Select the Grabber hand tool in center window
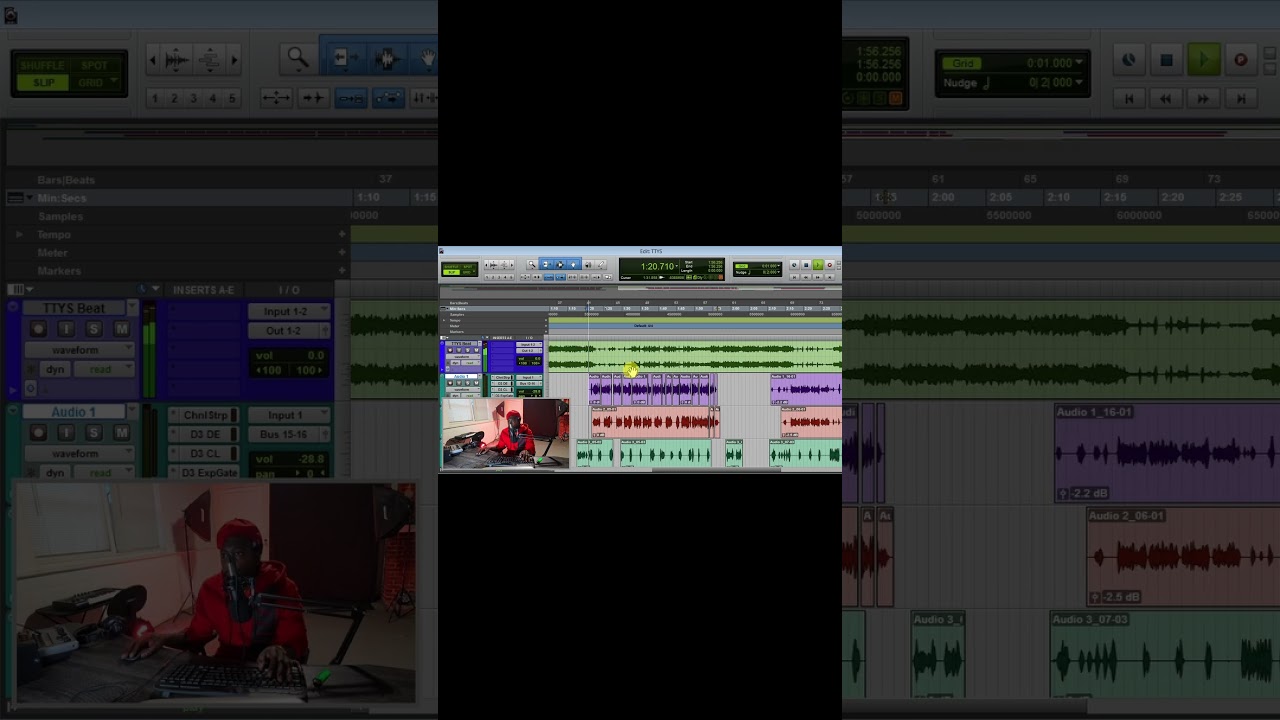 [574, 265]
